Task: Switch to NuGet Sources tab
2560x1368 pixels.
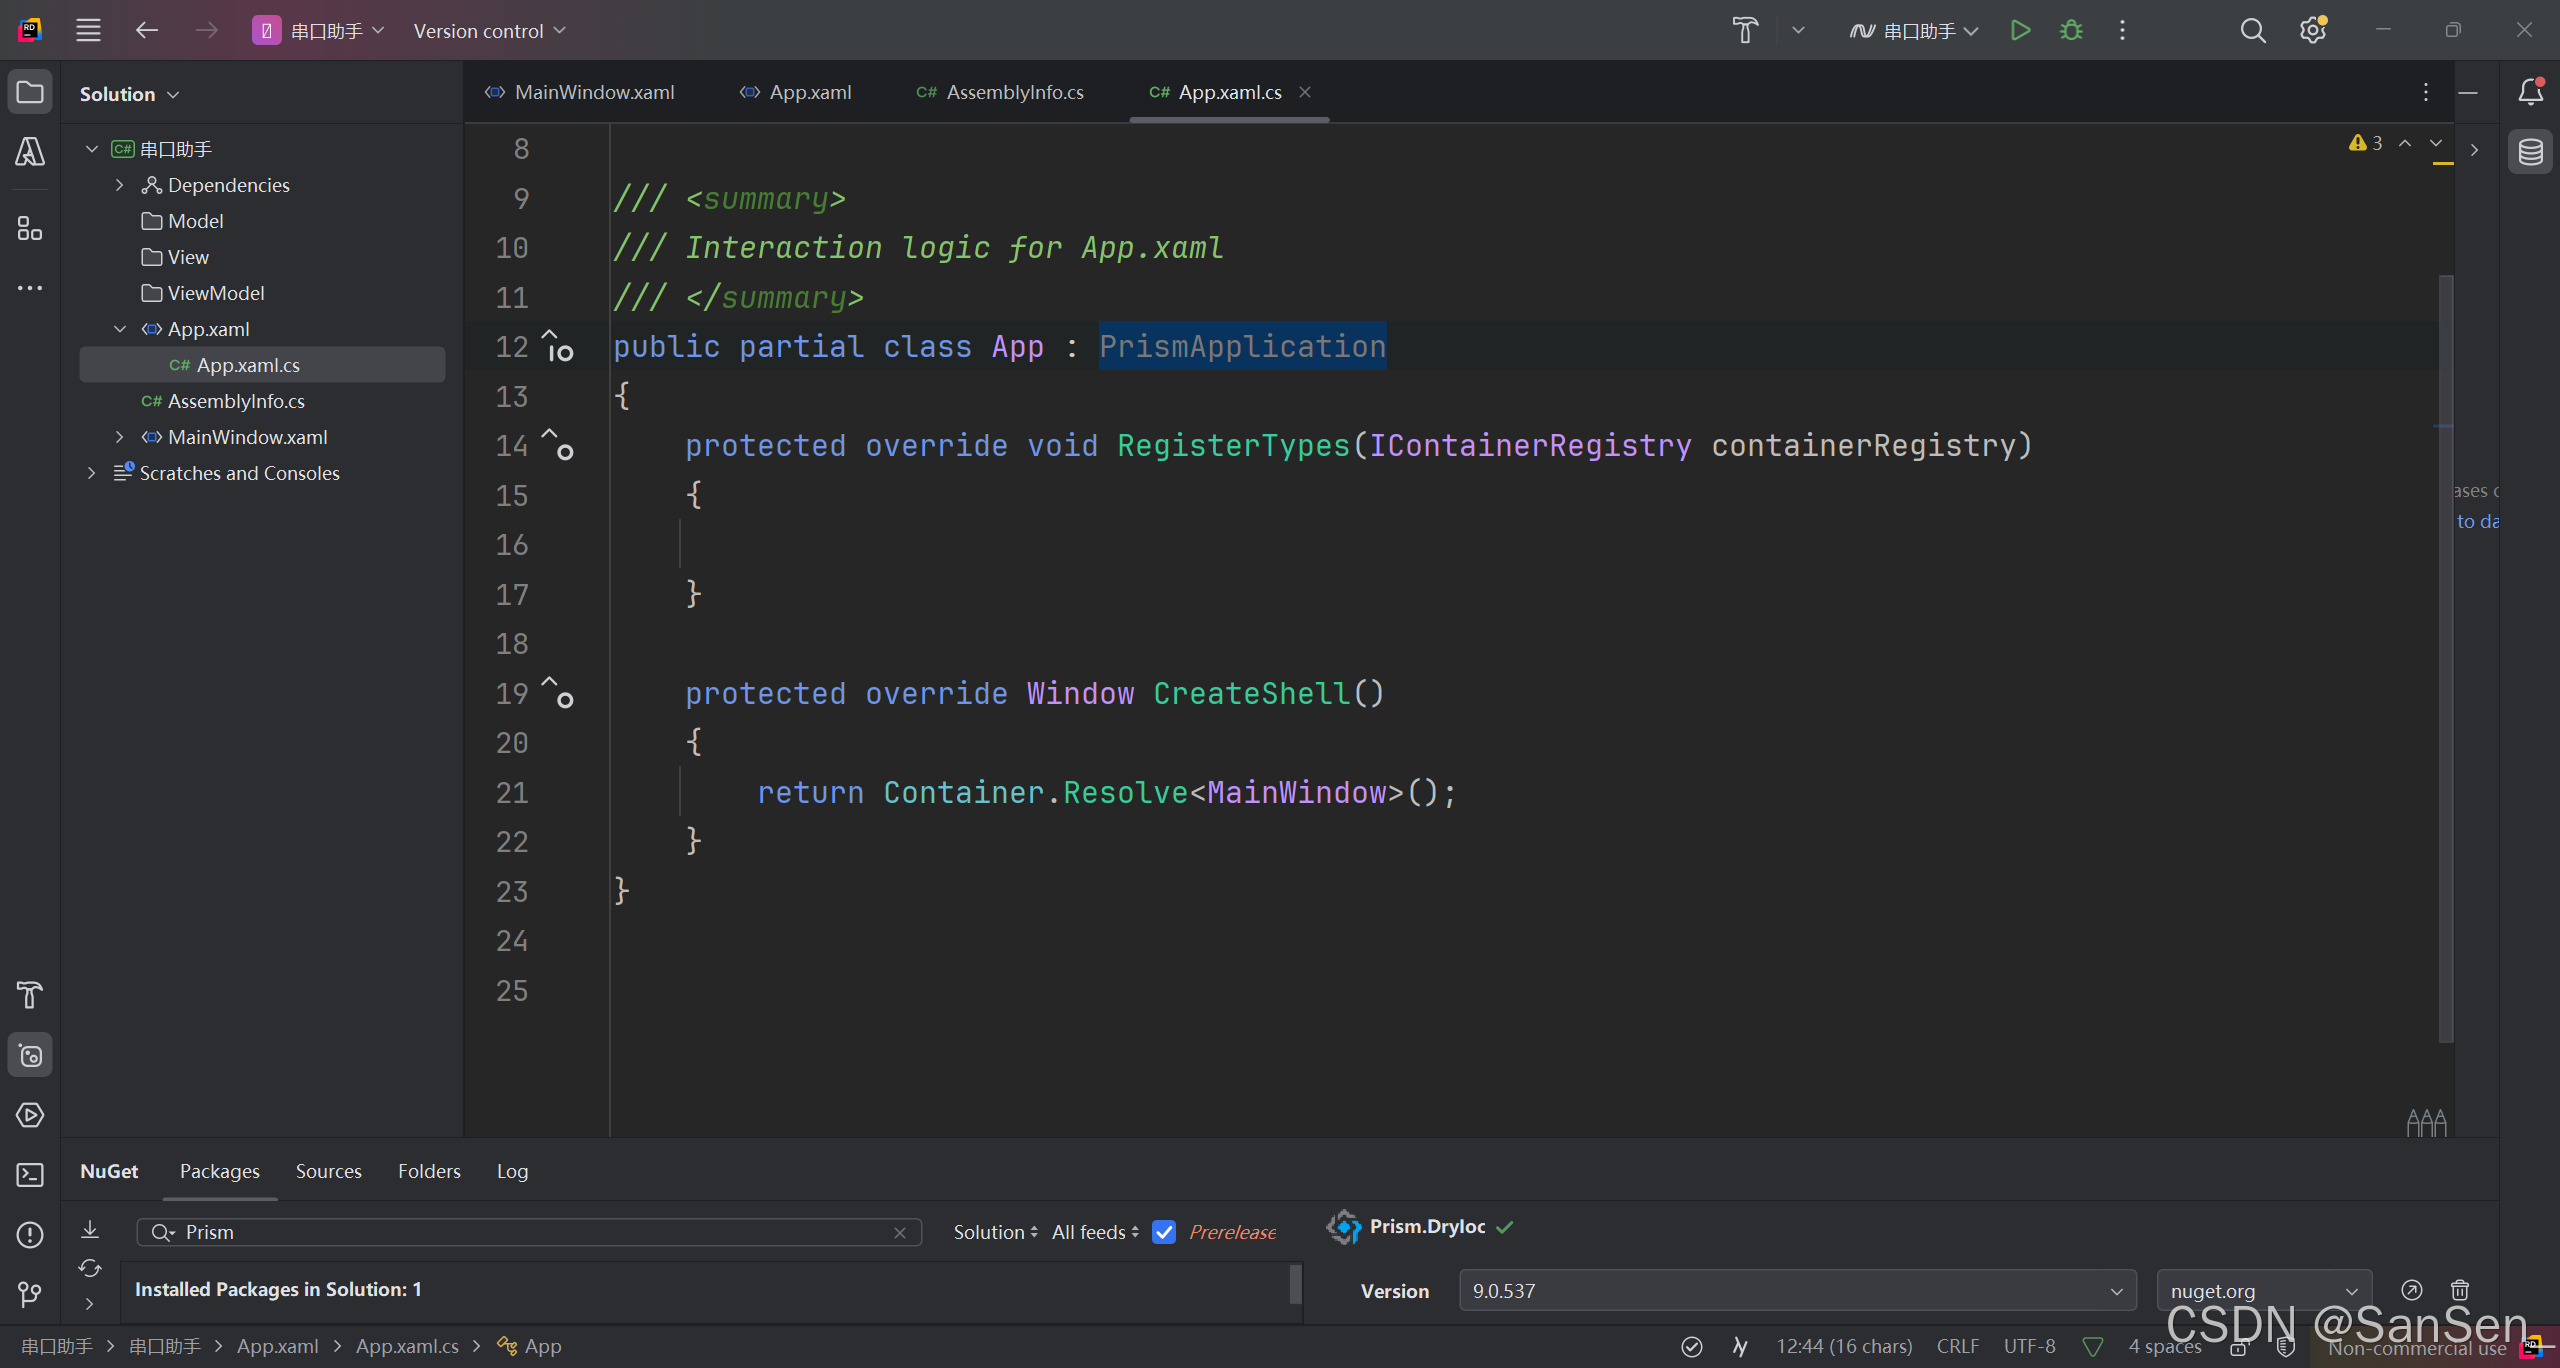Action: (328, 1171)
